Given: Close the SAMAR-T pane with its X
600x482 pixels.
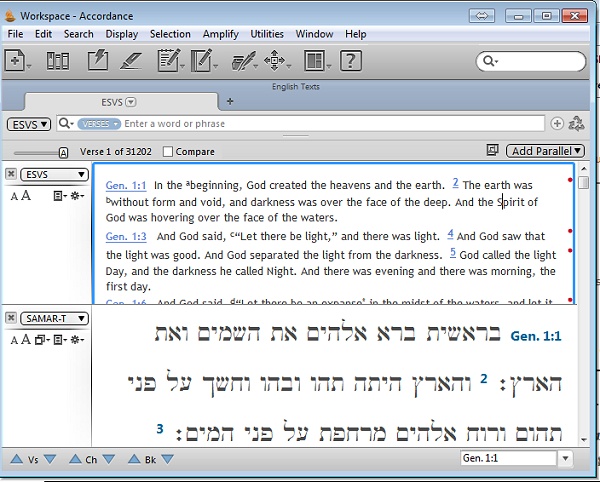Looking at the screenshot, I should click(x=11, y=318).
